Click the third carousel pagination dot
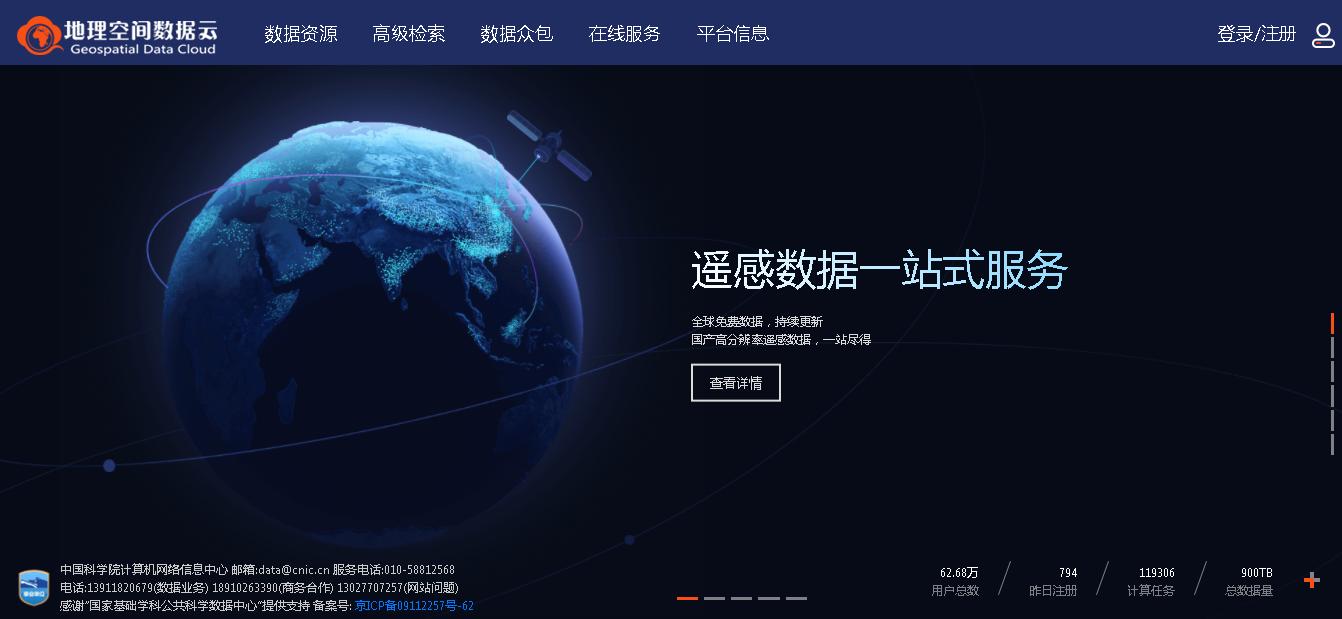This screenshot has height=619, width=1342. 743,597
